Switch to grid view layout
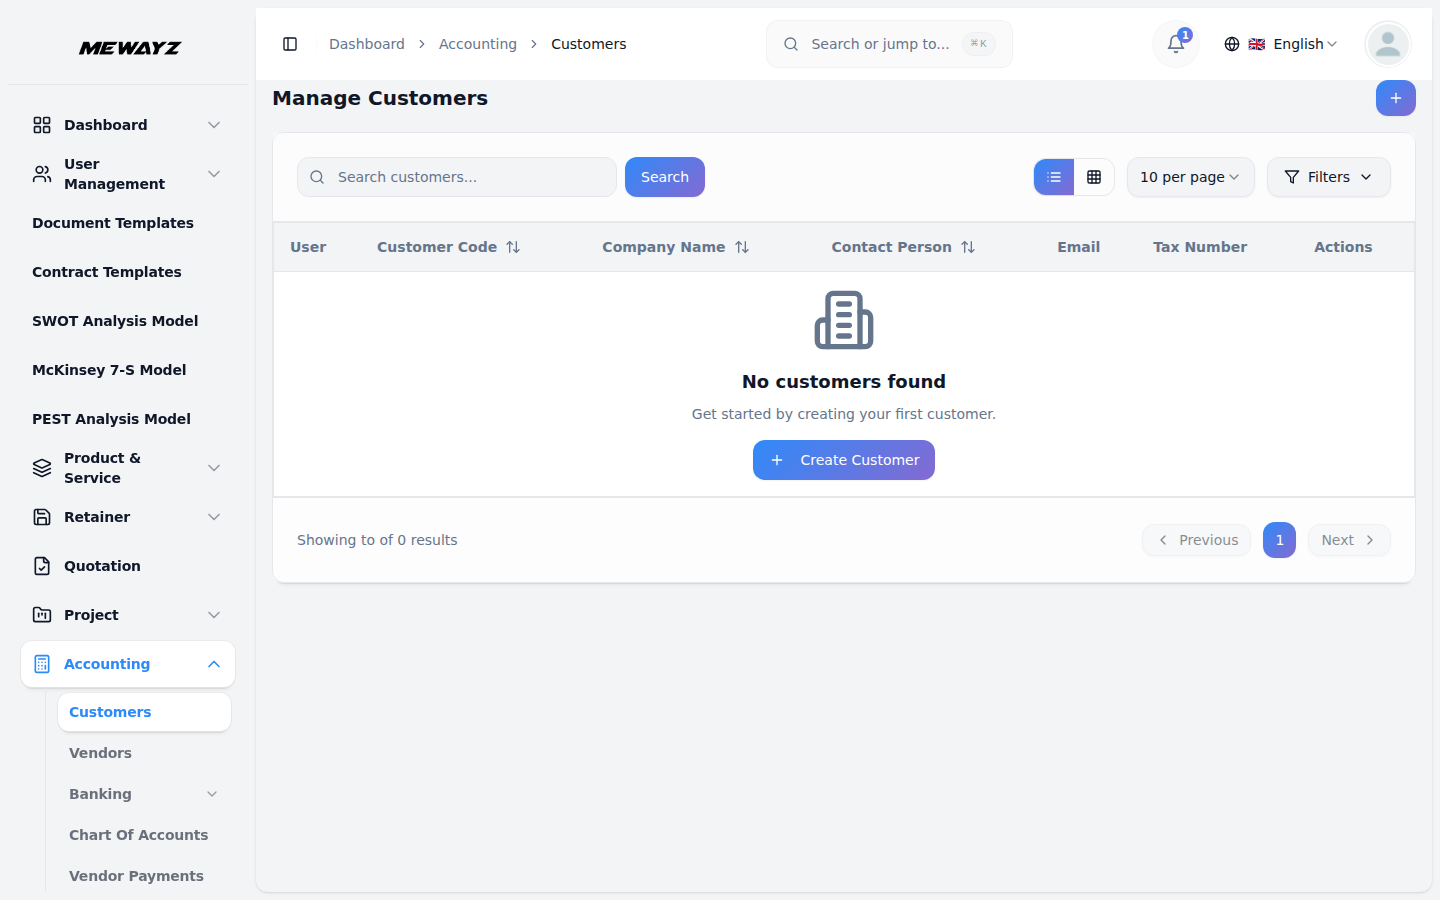The image size is (1440, 900). (x=1095, y=177)
